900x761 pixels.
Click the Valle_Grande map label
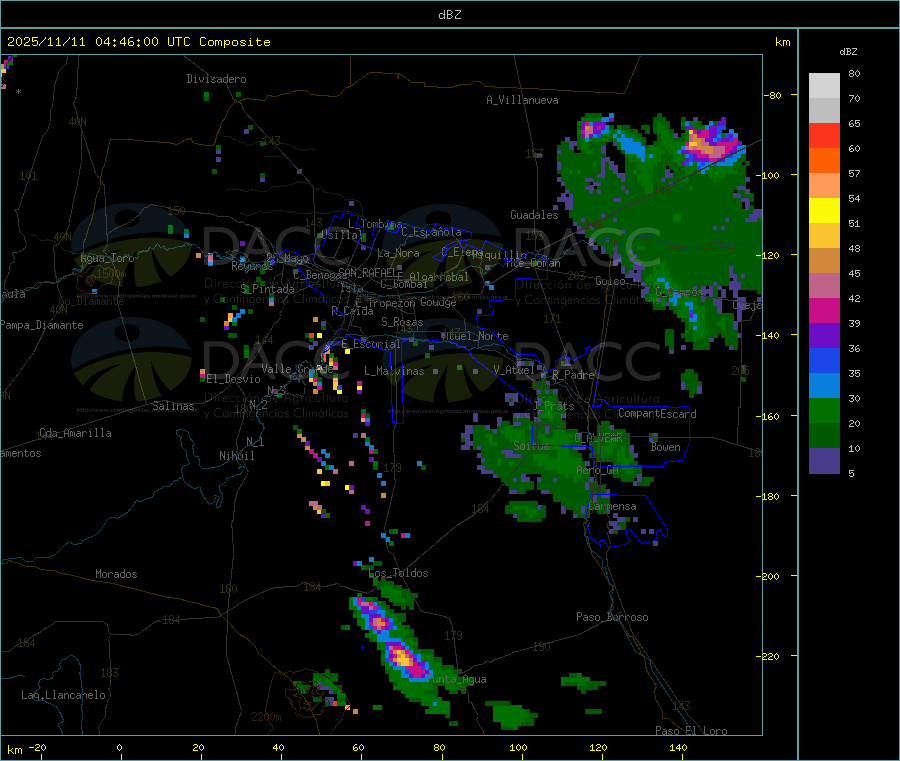click(297, 369)
